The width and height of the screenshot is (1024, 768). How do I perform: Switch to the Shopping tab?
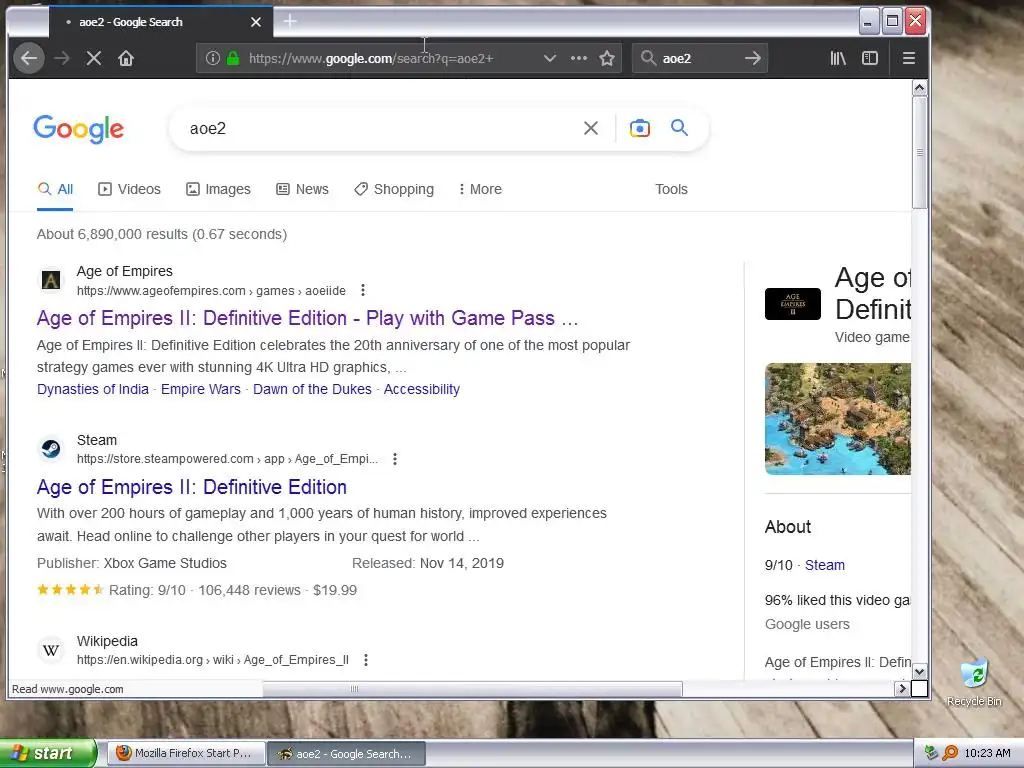[394, 189]
